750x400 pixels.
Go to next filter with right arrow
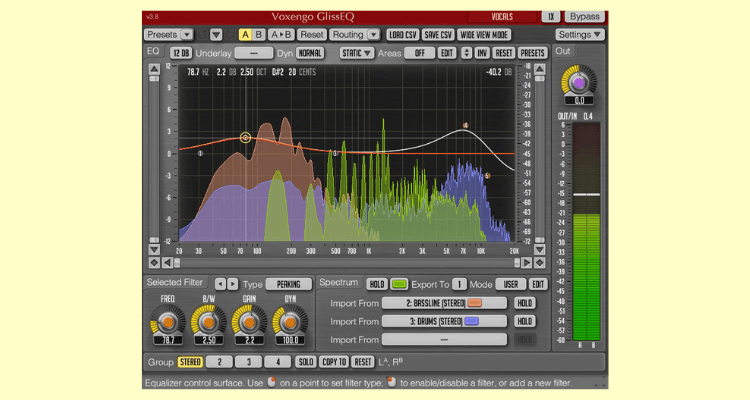[x=232, y=284]
